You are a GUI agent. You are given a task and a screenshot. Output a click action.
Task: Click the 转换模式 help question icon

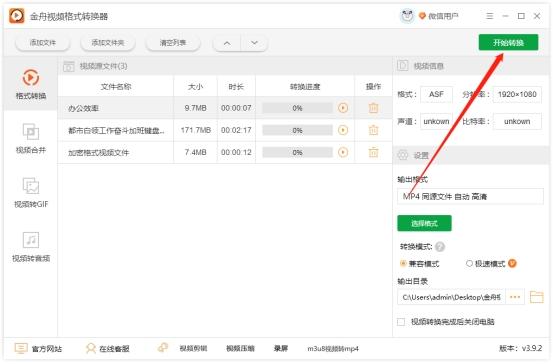(440, 247)
